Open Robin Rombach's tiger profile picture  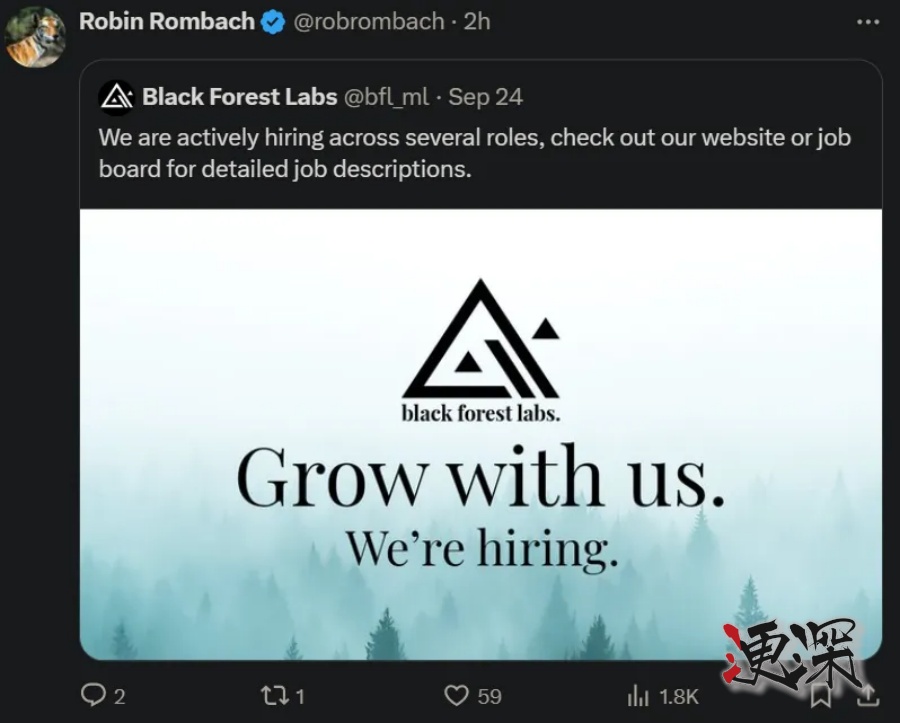(x=35, y=36)
